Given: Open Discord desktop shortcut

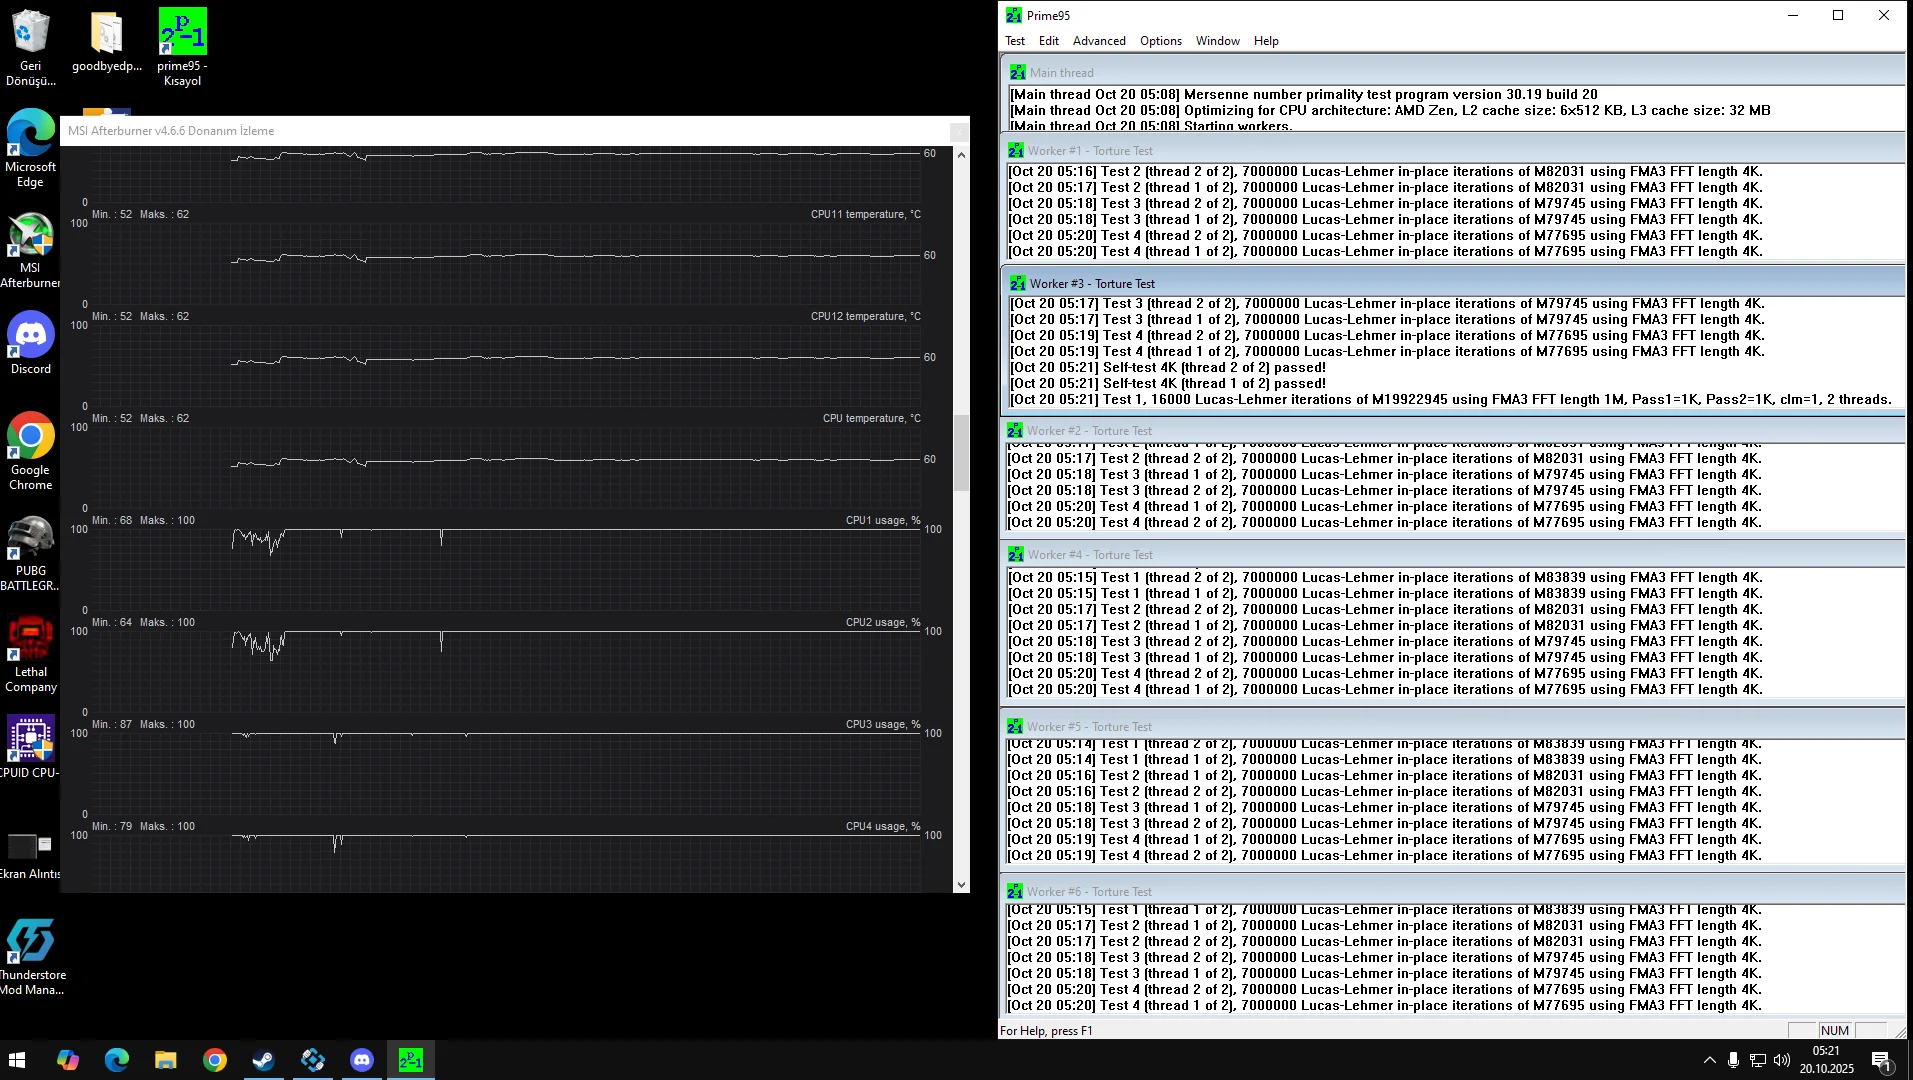Looking at the screenshot, I should (30, 343).
